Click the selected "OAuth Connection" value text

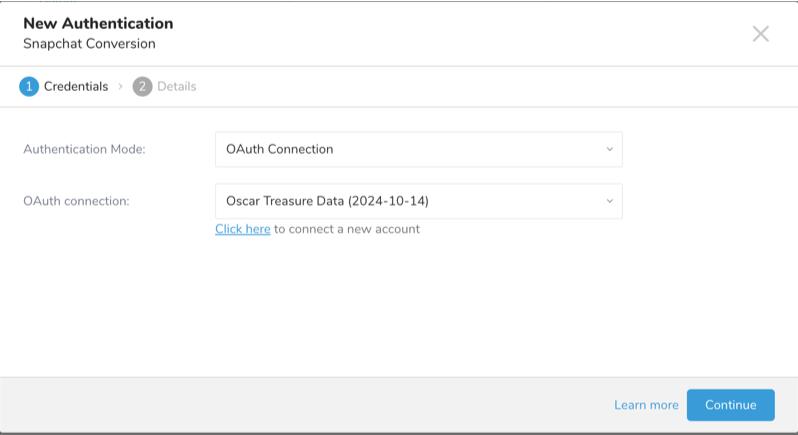pyautogui.click(x=280, y=149)
